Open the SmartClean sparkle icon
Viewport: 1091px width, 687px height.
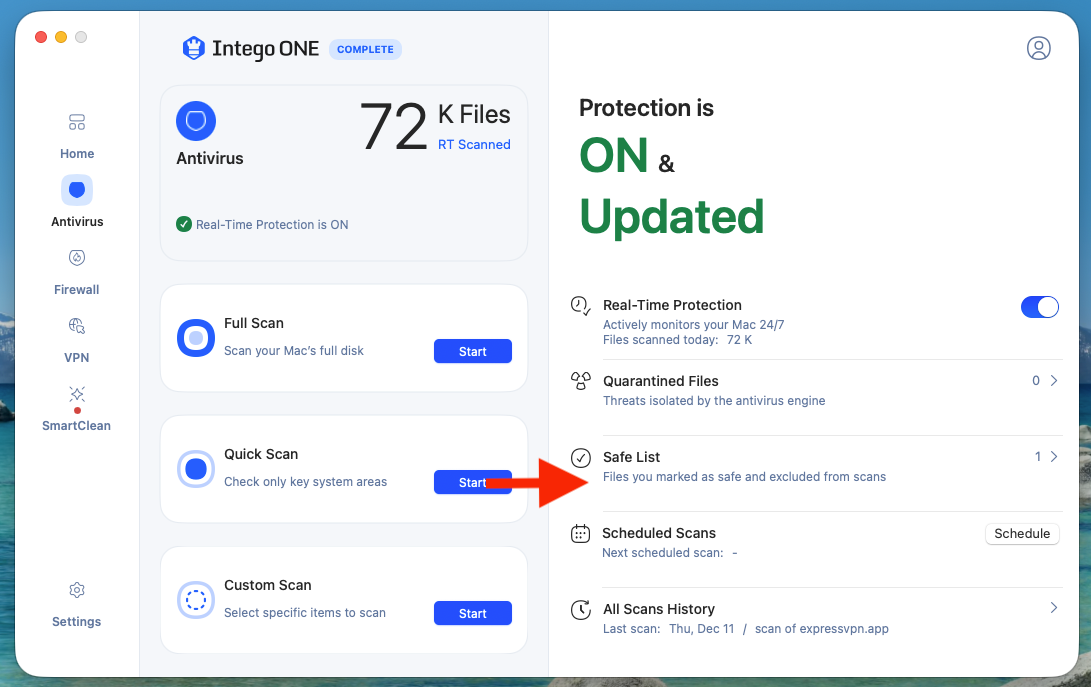77,395
